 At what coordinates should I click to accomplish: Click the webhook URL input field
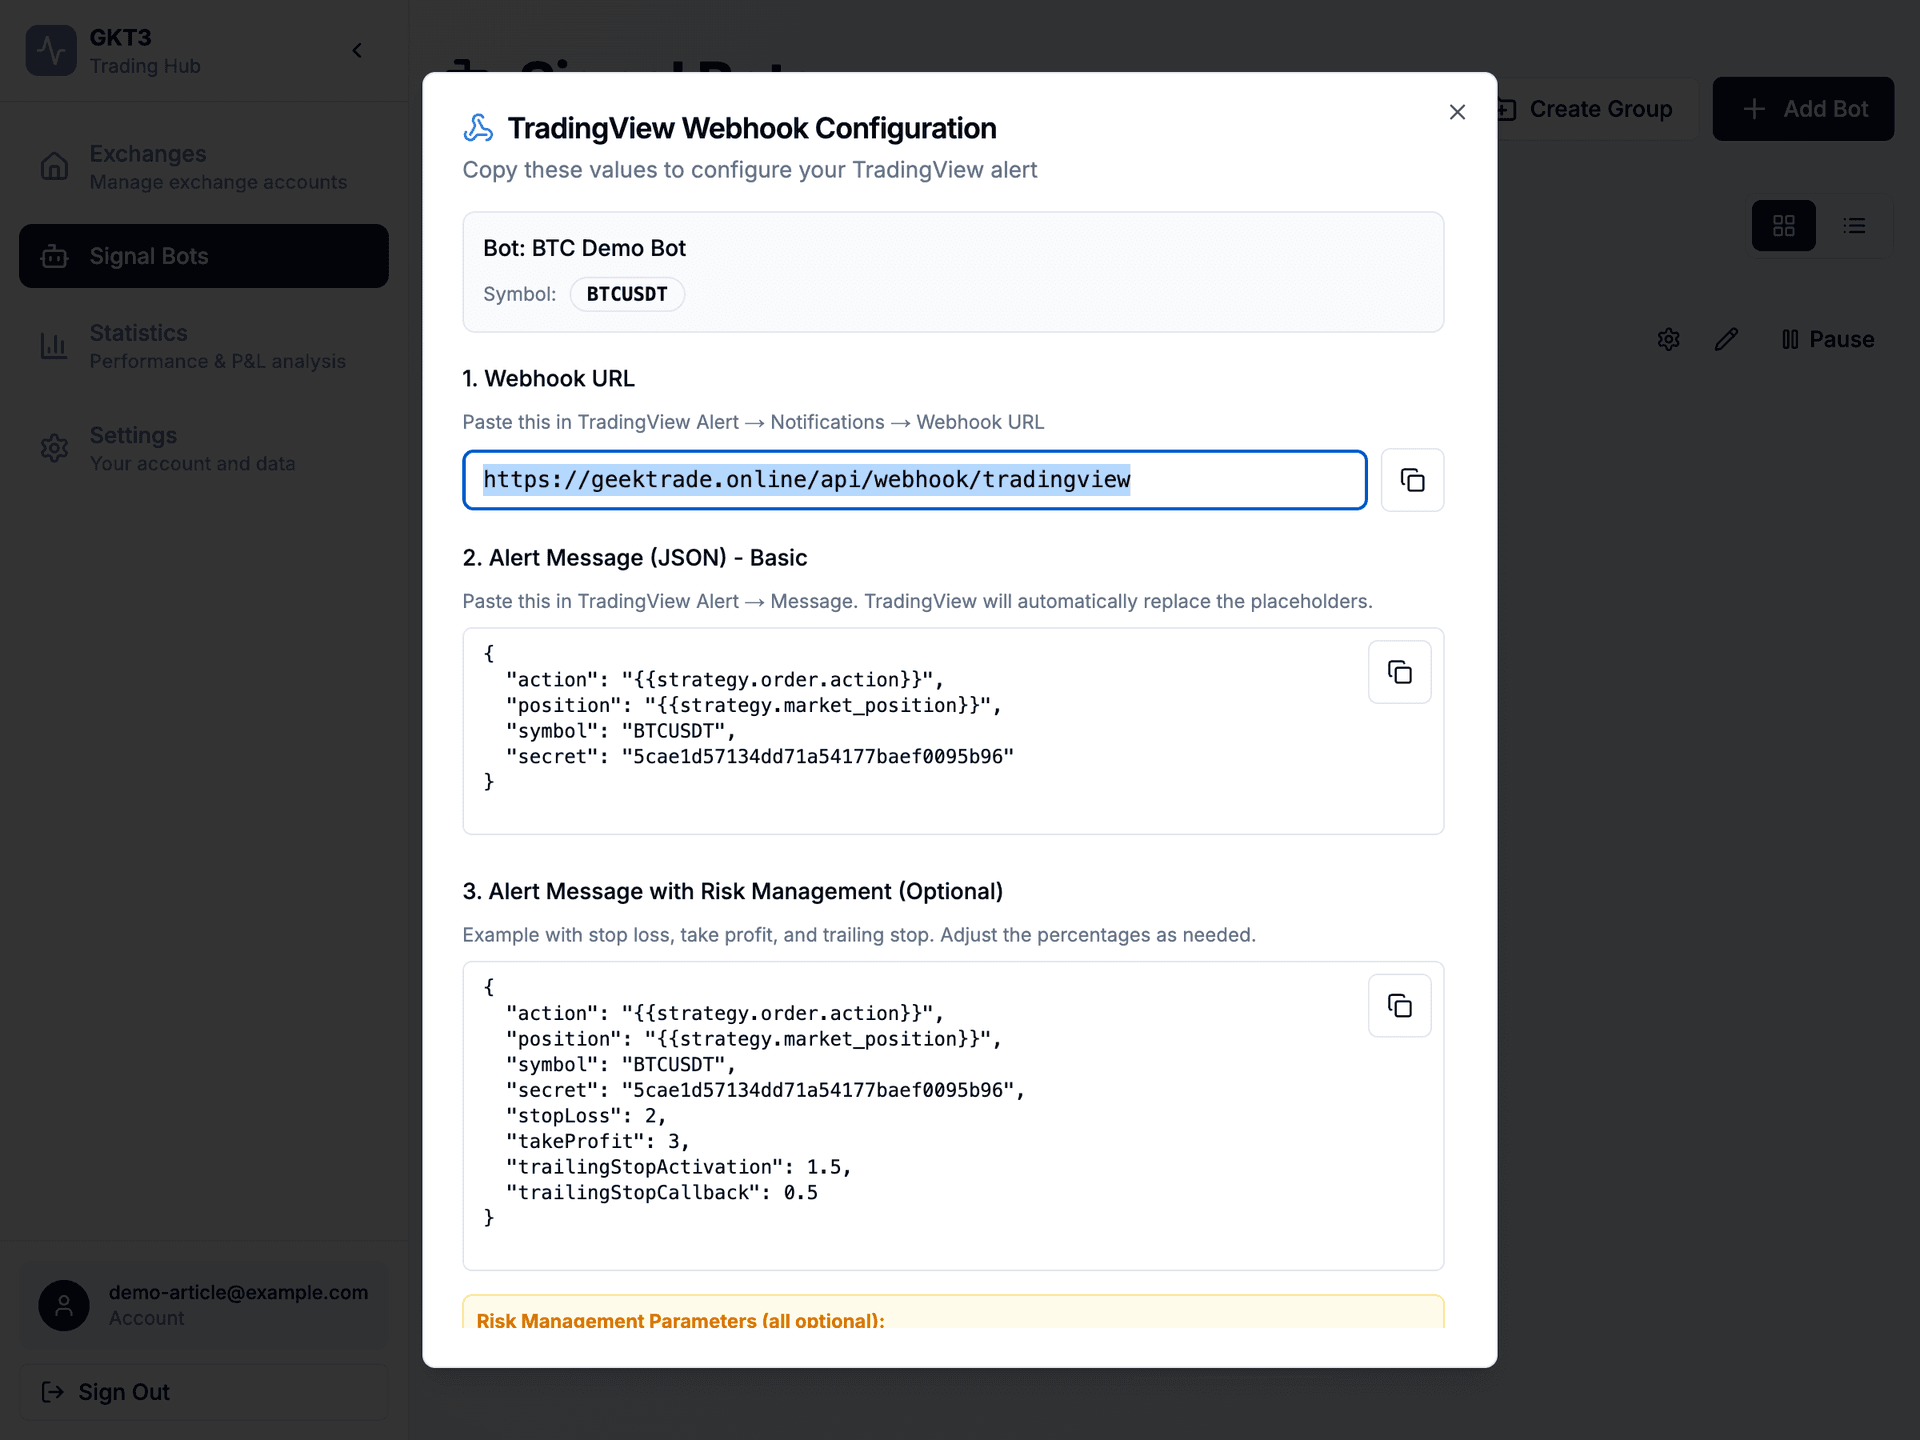[x=913, y=480]
